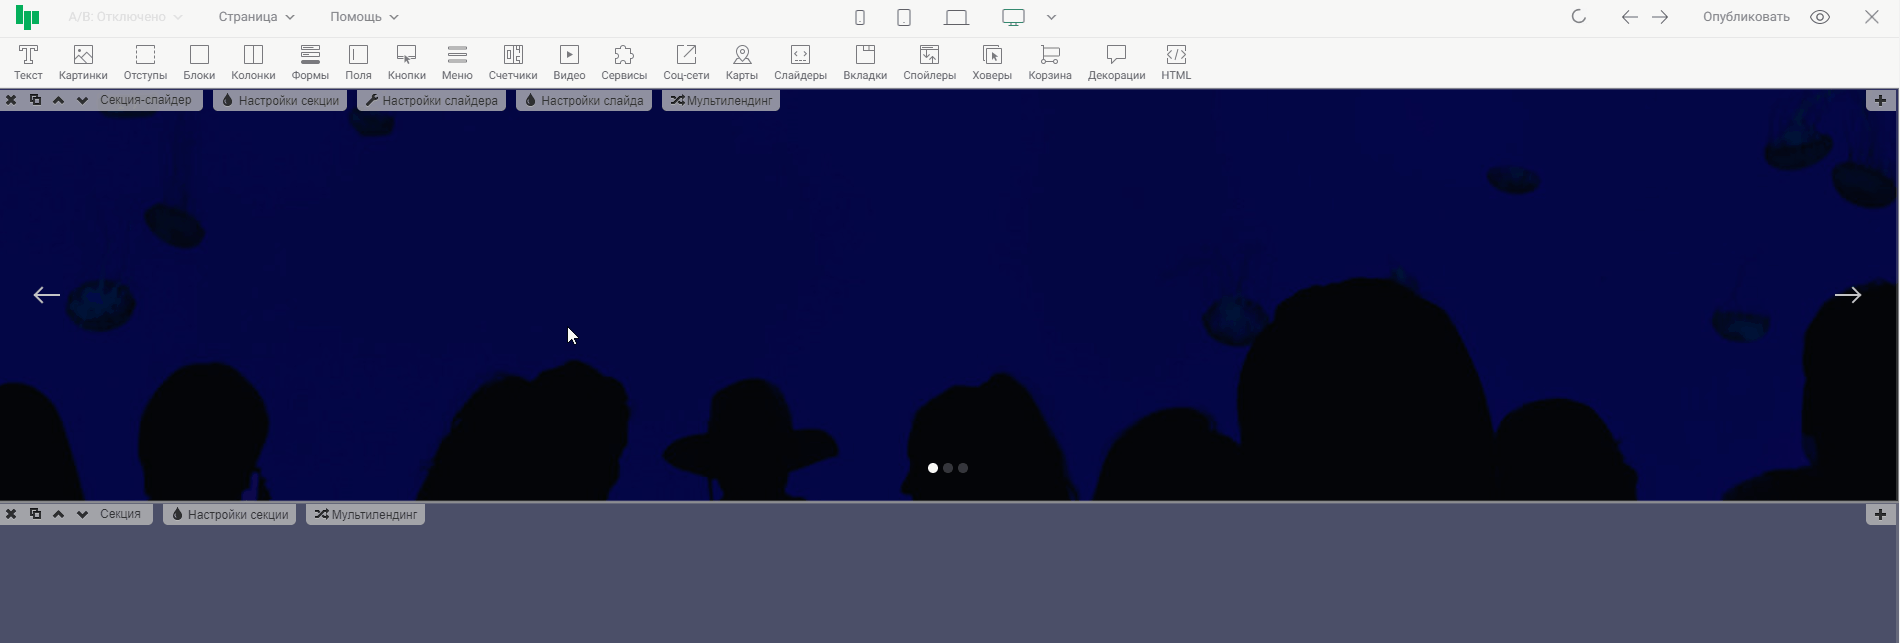Move Секция-слайдер section down
The image size is (1900, 643).
82,100
